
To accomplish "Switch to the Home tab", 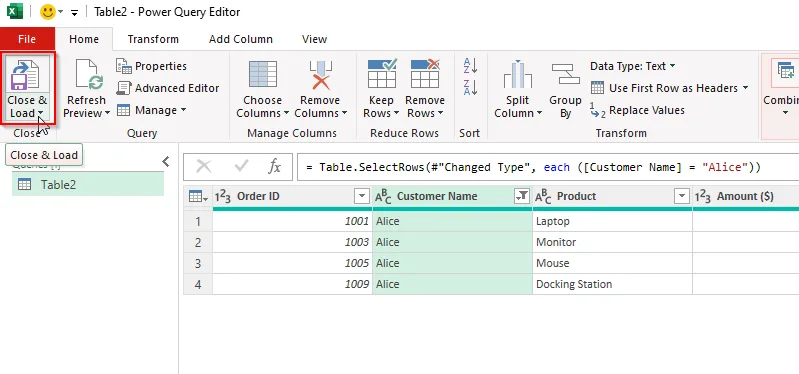I will pos(84,39).
